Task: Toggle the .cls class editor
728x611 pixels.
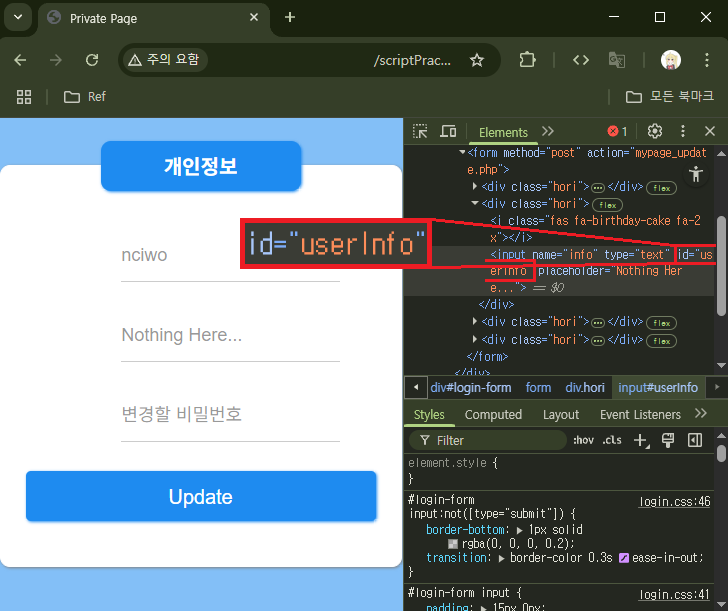Action: (611, 441)
